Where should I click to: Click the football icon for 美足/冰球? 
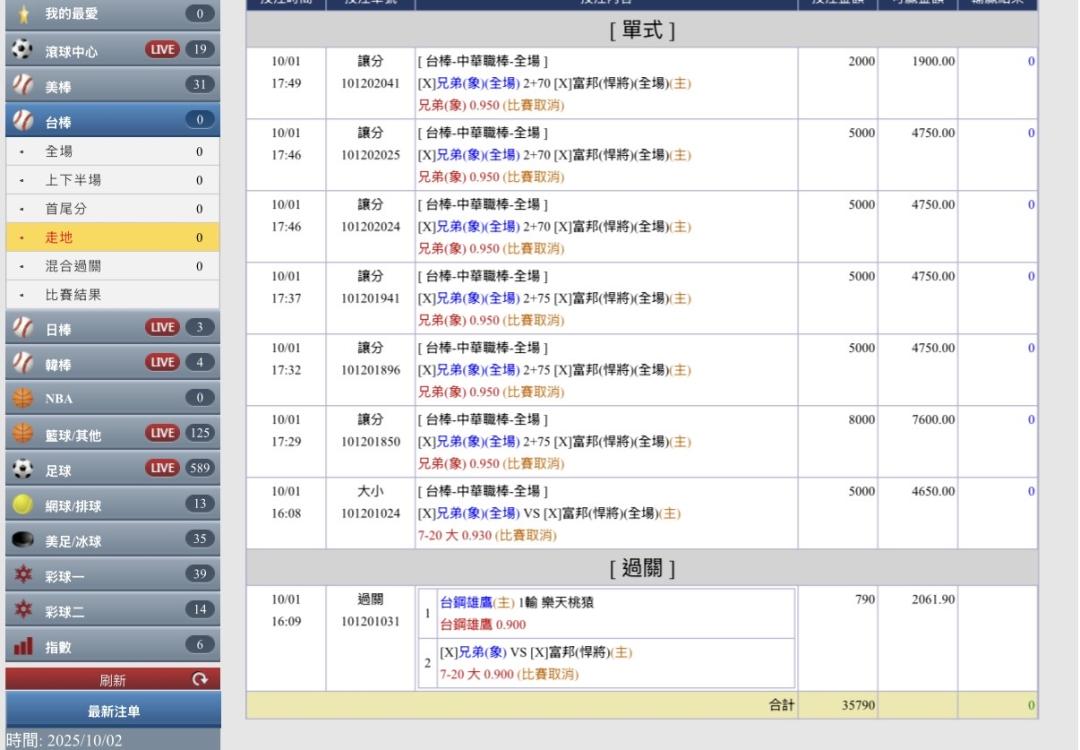(23, 541)
